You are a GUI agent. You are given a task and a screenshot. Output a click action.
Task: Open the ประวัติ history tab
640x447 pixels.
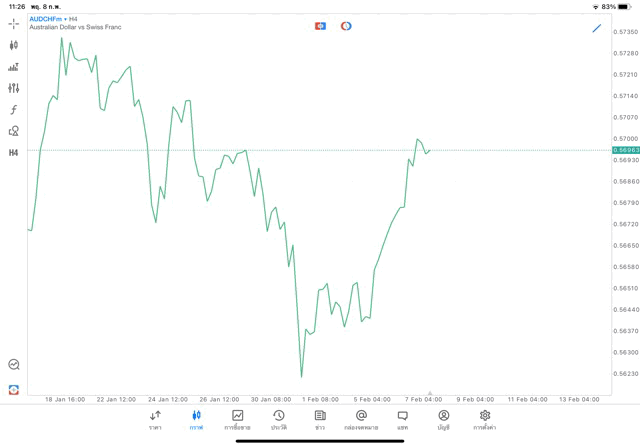278,420
